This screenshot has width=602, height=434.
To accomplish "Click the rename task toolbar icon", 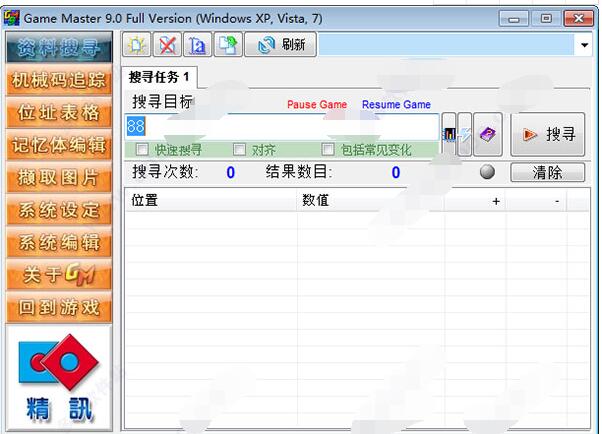I will 197,45.
